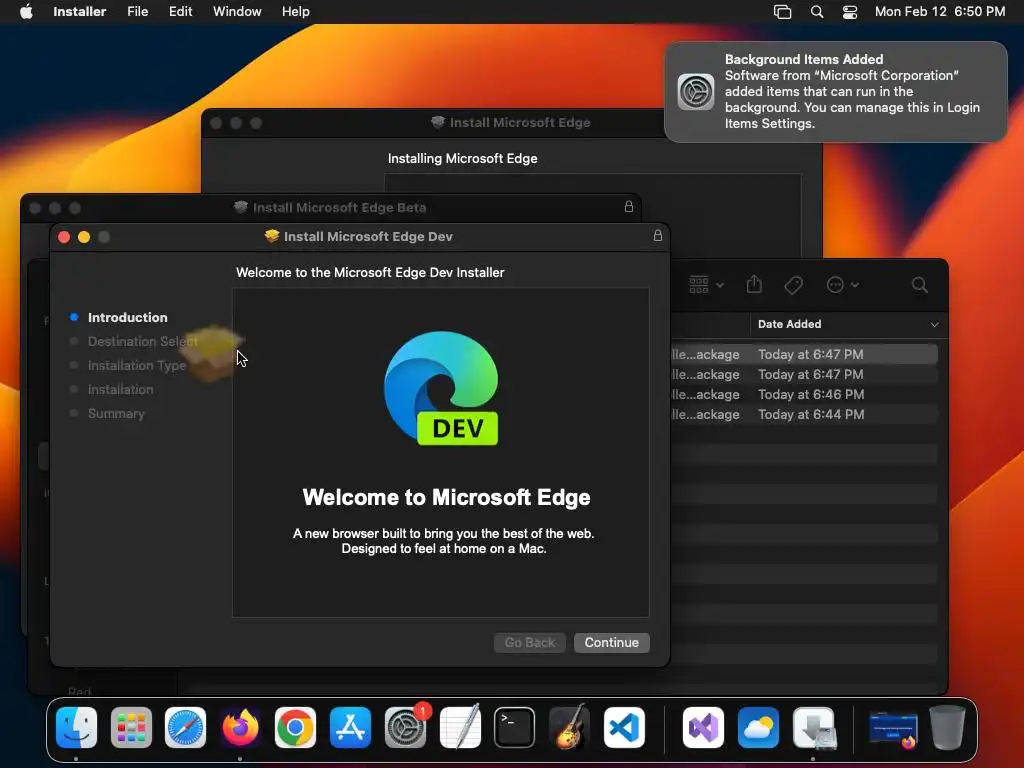
Task: Open the Edit menu
Action: 180,12
